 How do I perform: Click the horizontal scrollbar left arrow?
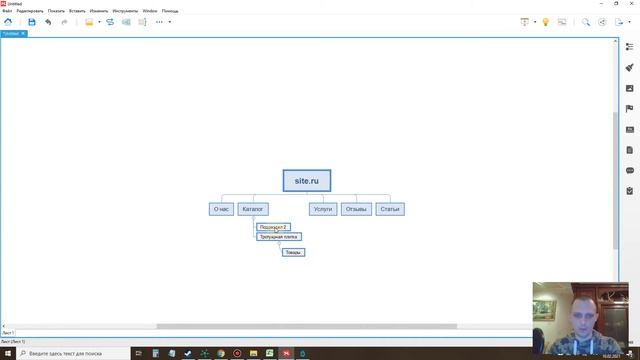click(3, 326)
